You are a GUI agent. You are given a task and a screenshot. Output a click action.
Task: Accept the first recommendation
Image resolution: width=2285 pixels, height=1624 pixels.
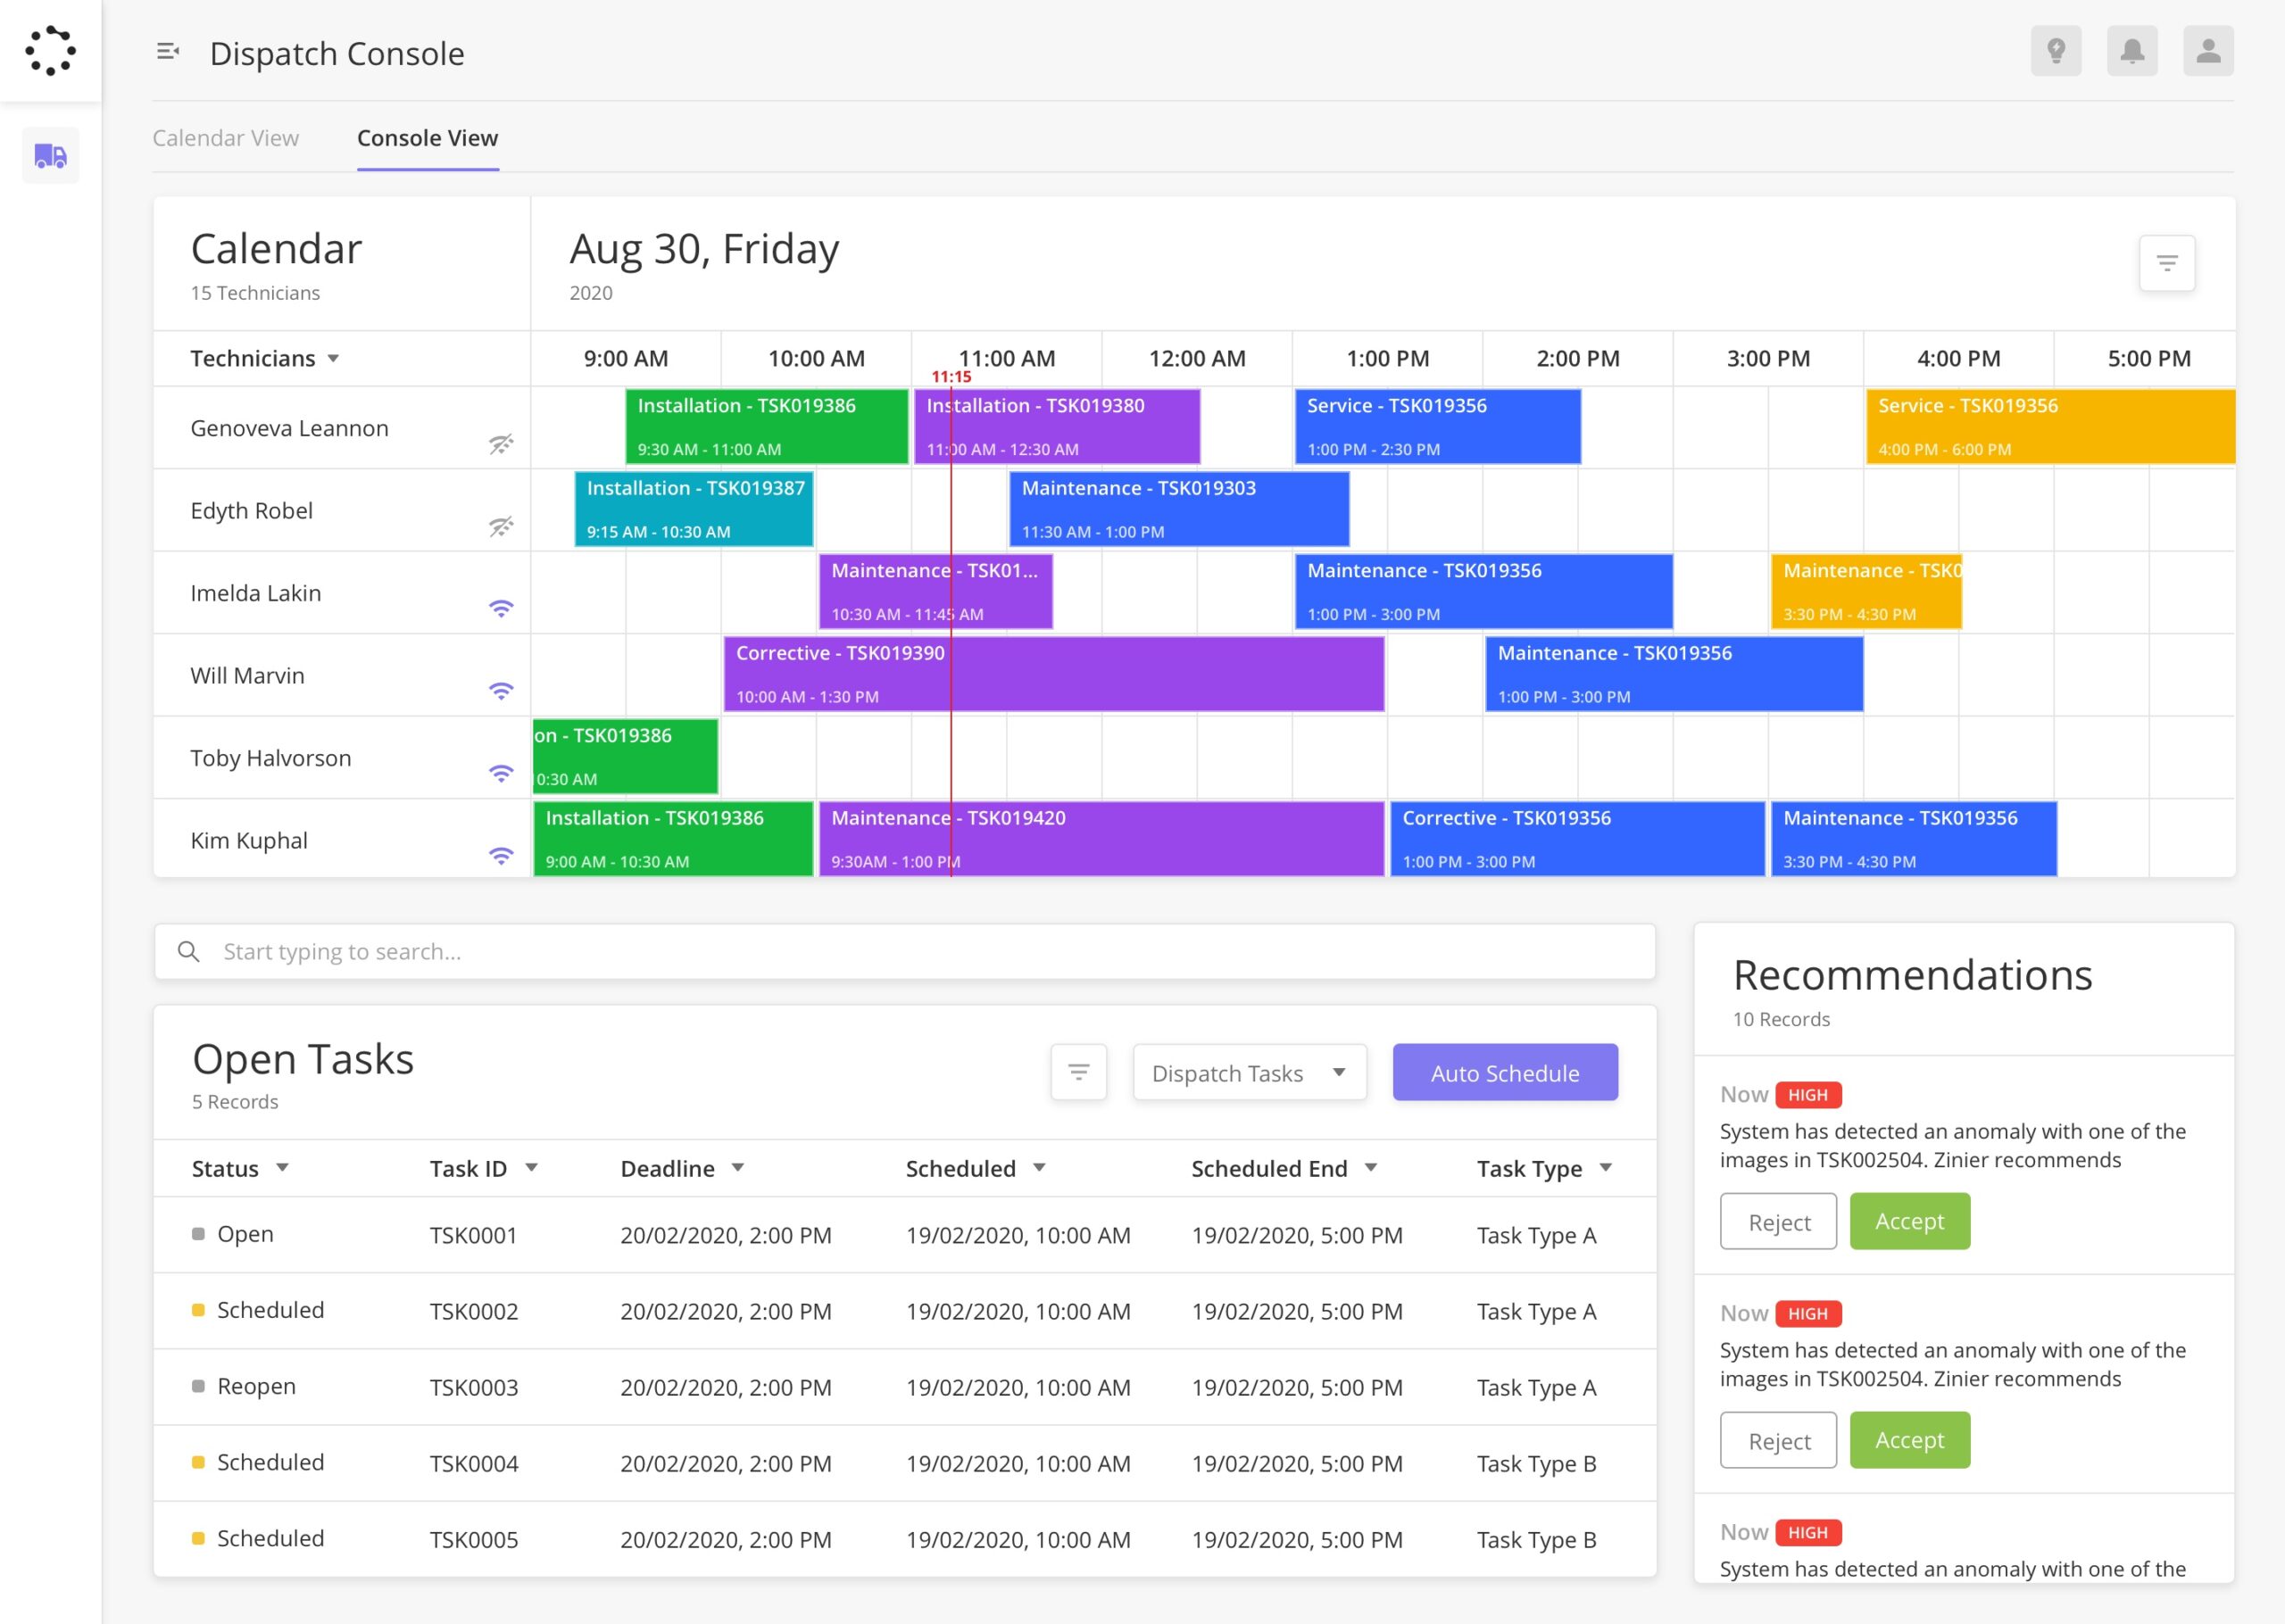tap(1909, 1221)
